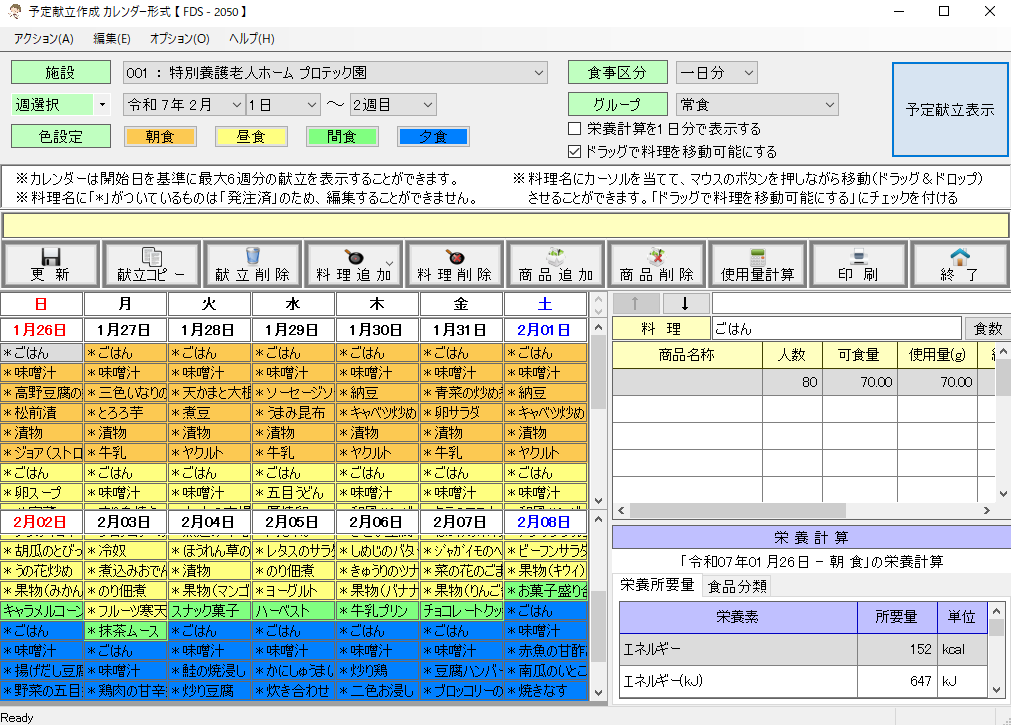
Task: Select the 料理追加 frying pan icon
Action: pyautogui.click(x=352, y=263)
